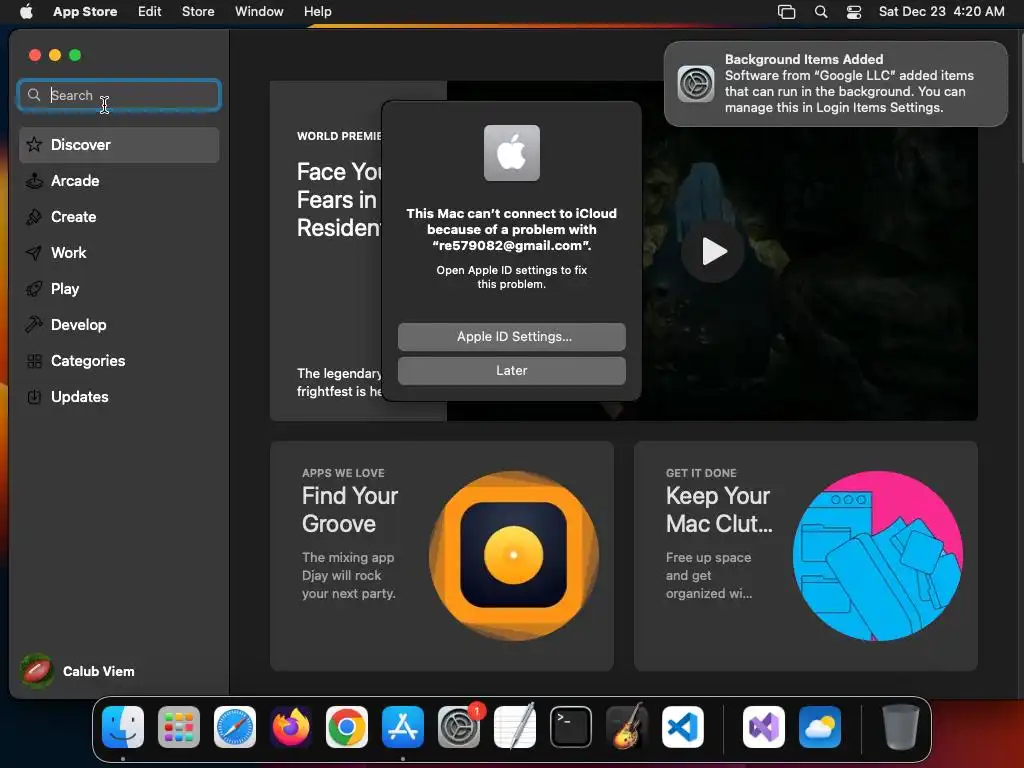Go to the Work category
The width and height of the screenshot is (1024, 768).
(x=119, y=253)
